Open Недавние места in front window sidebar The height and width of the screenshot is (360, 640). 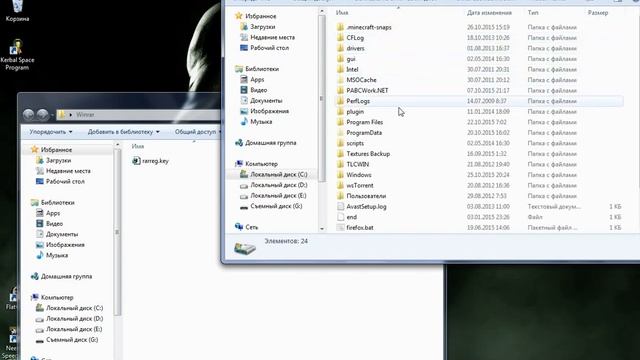point(267,38)
